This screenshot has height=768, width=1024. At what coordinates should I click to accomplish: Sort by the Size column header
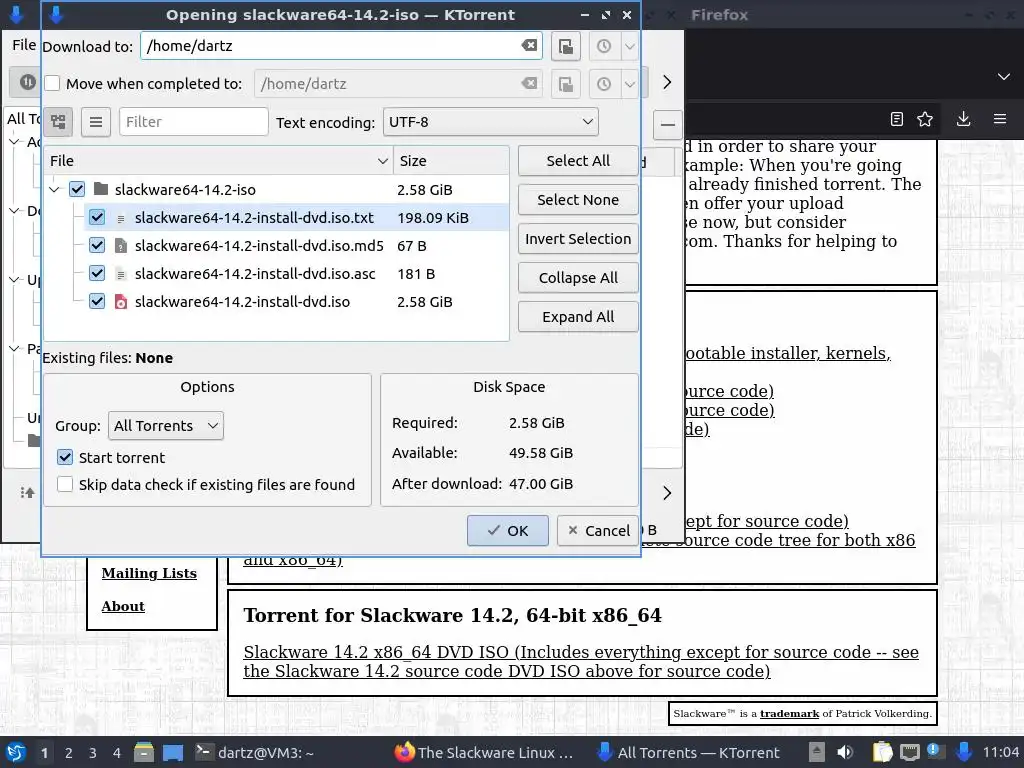(x=451, y=161)
